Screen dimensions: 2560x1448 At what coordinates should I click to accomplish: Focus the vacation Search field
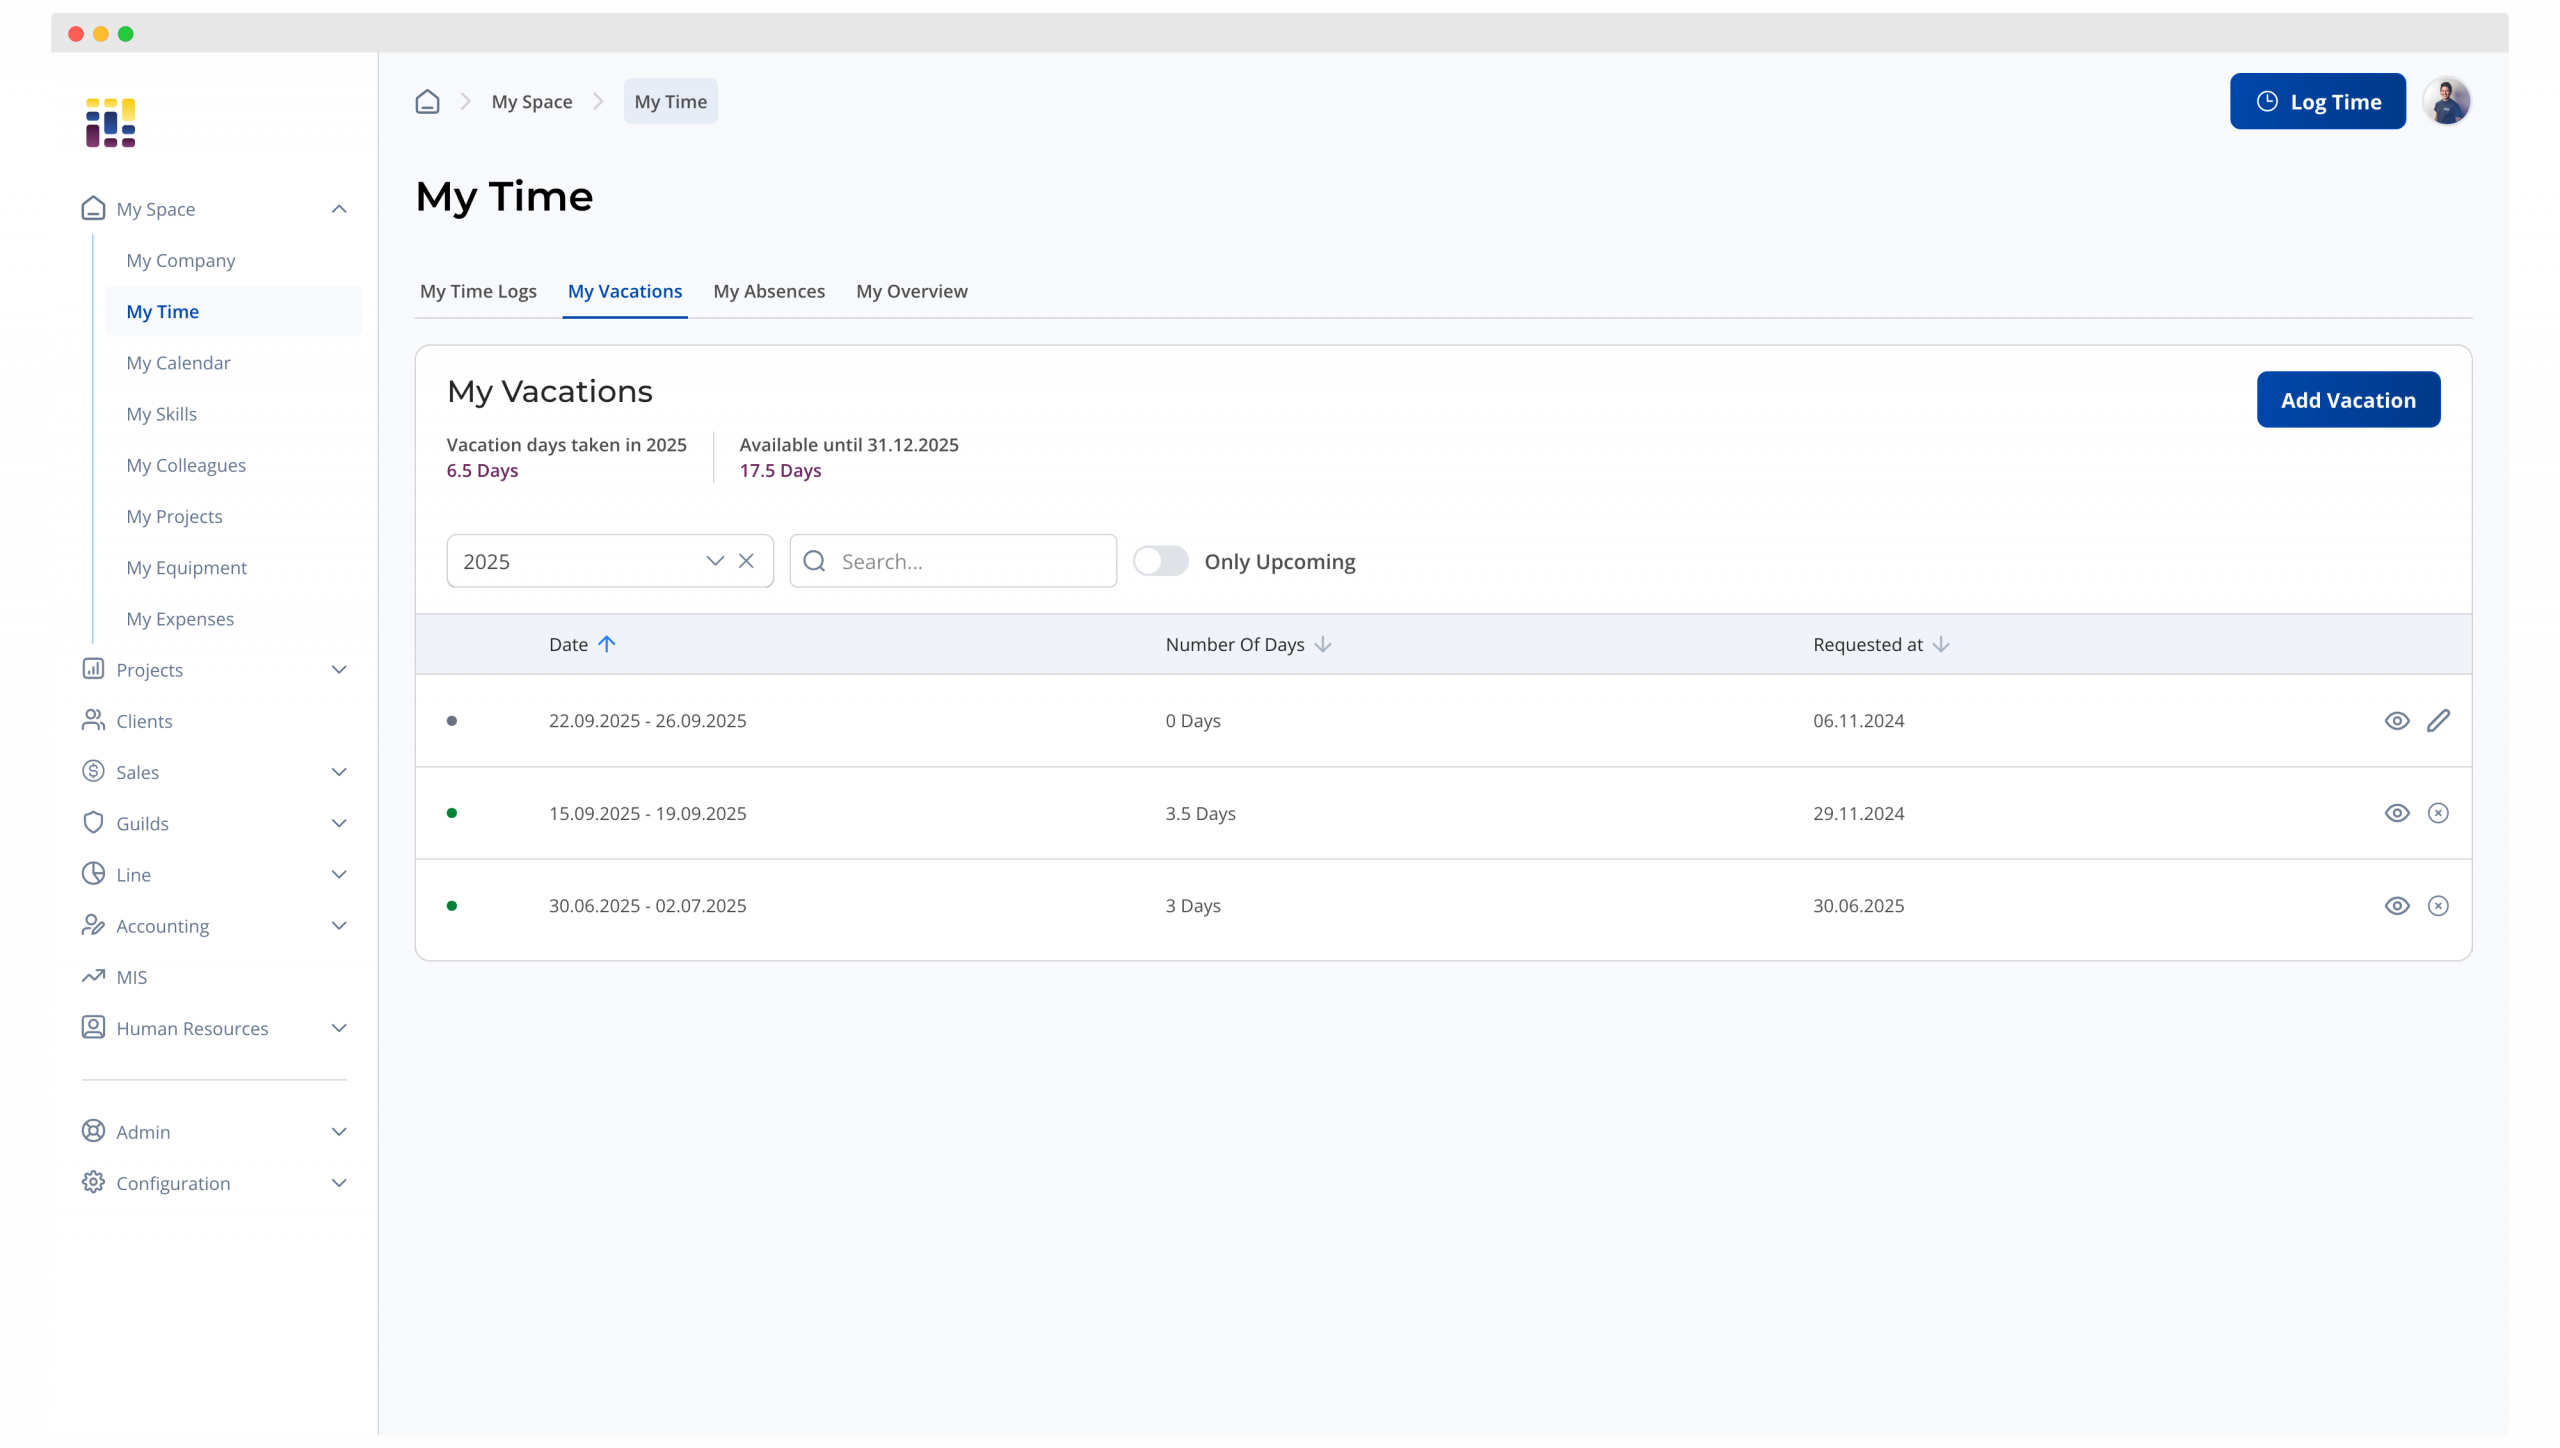[953, 561]
